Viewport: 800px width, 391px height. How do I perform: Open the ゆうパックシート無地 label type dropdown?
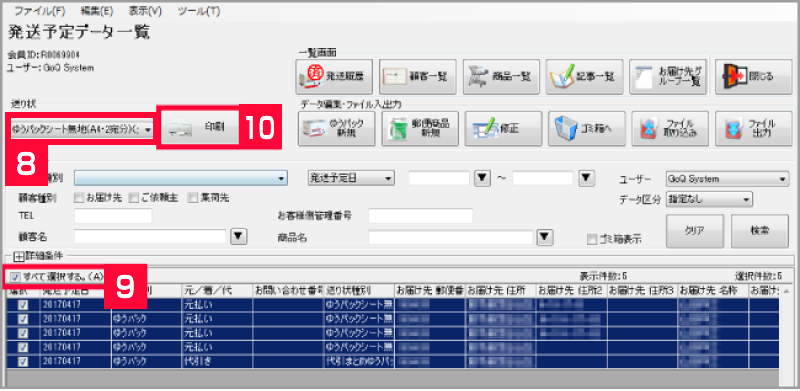point(82,130)
